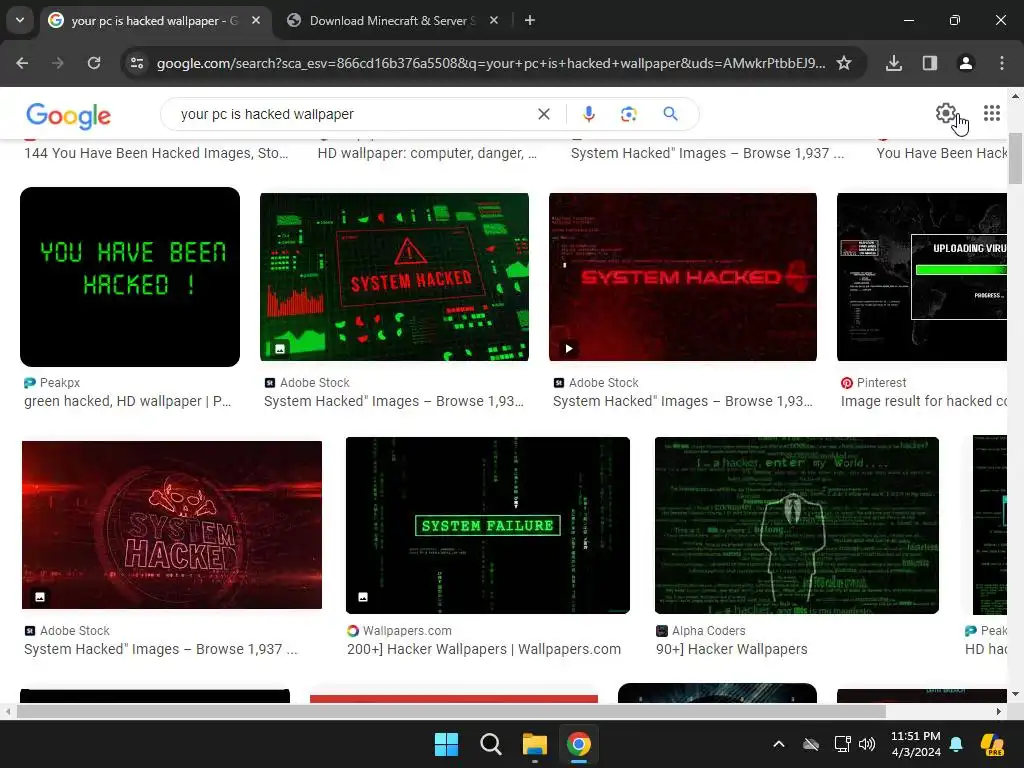Open green-red SYSTEM HACKED warning image
This screenshot has width=1024, height=768.
(394, 277)
